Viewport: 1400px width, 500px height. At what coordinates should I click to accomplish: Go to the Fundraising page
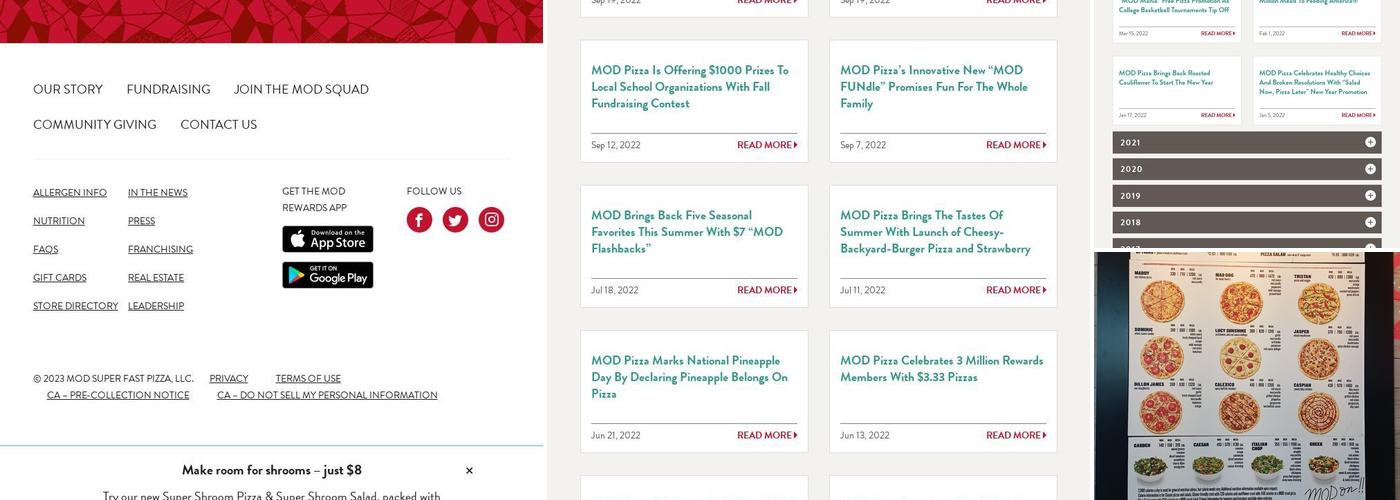point(168,90)
